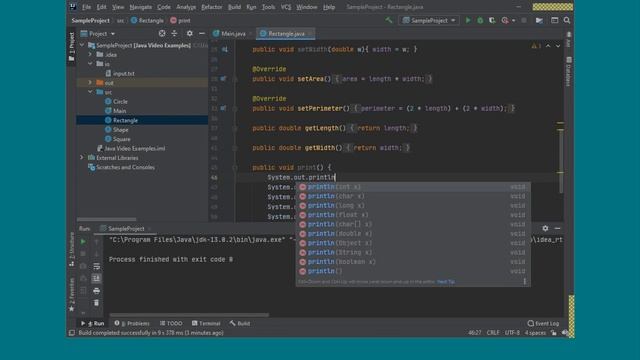This screenshot has width=640, height=360.
Task: Open Search Everywhere with the magnifier icon
Action: (567, 20)
